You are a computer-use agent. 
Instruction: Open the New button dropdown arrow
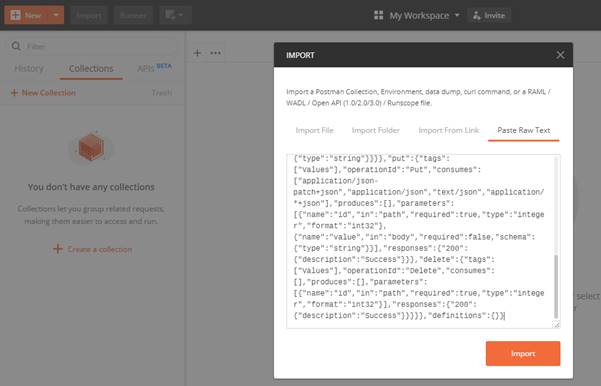coord(56,15)
